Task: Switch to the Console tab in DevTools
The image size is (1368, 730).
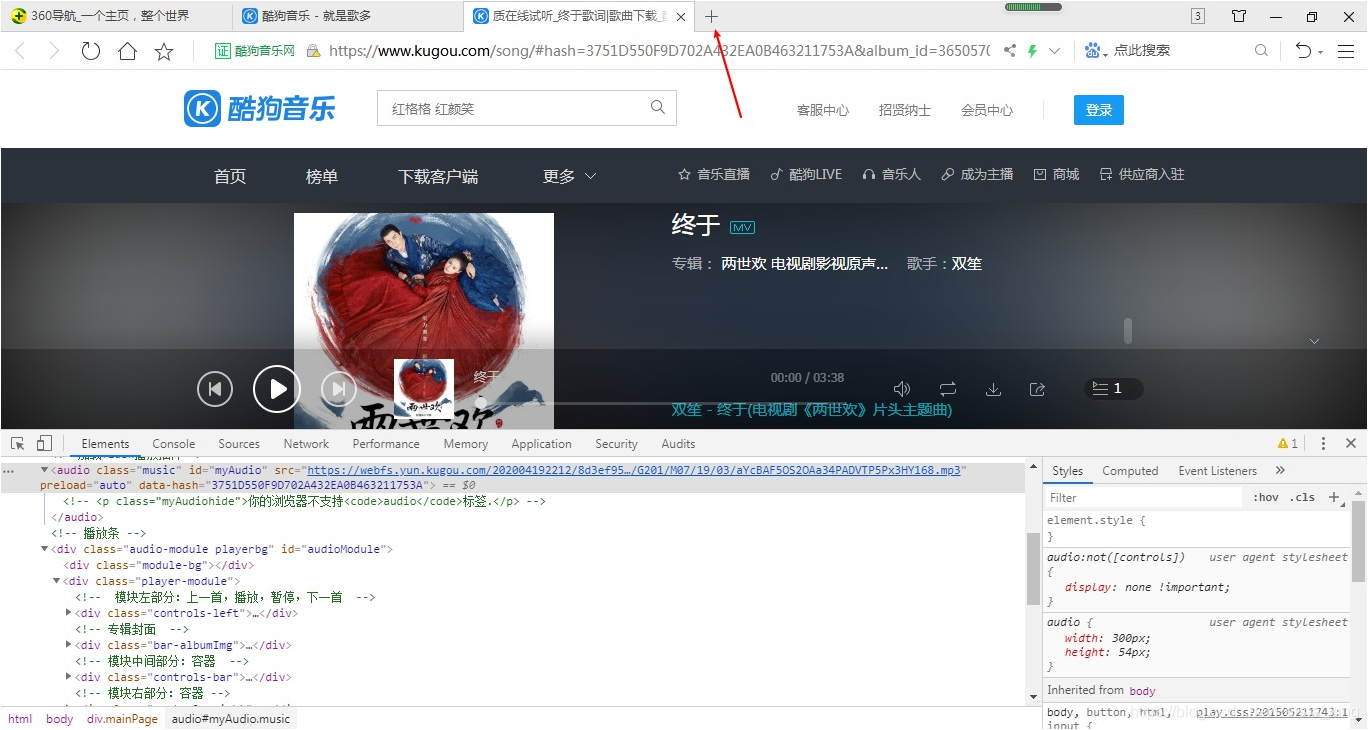Action: 173,443
